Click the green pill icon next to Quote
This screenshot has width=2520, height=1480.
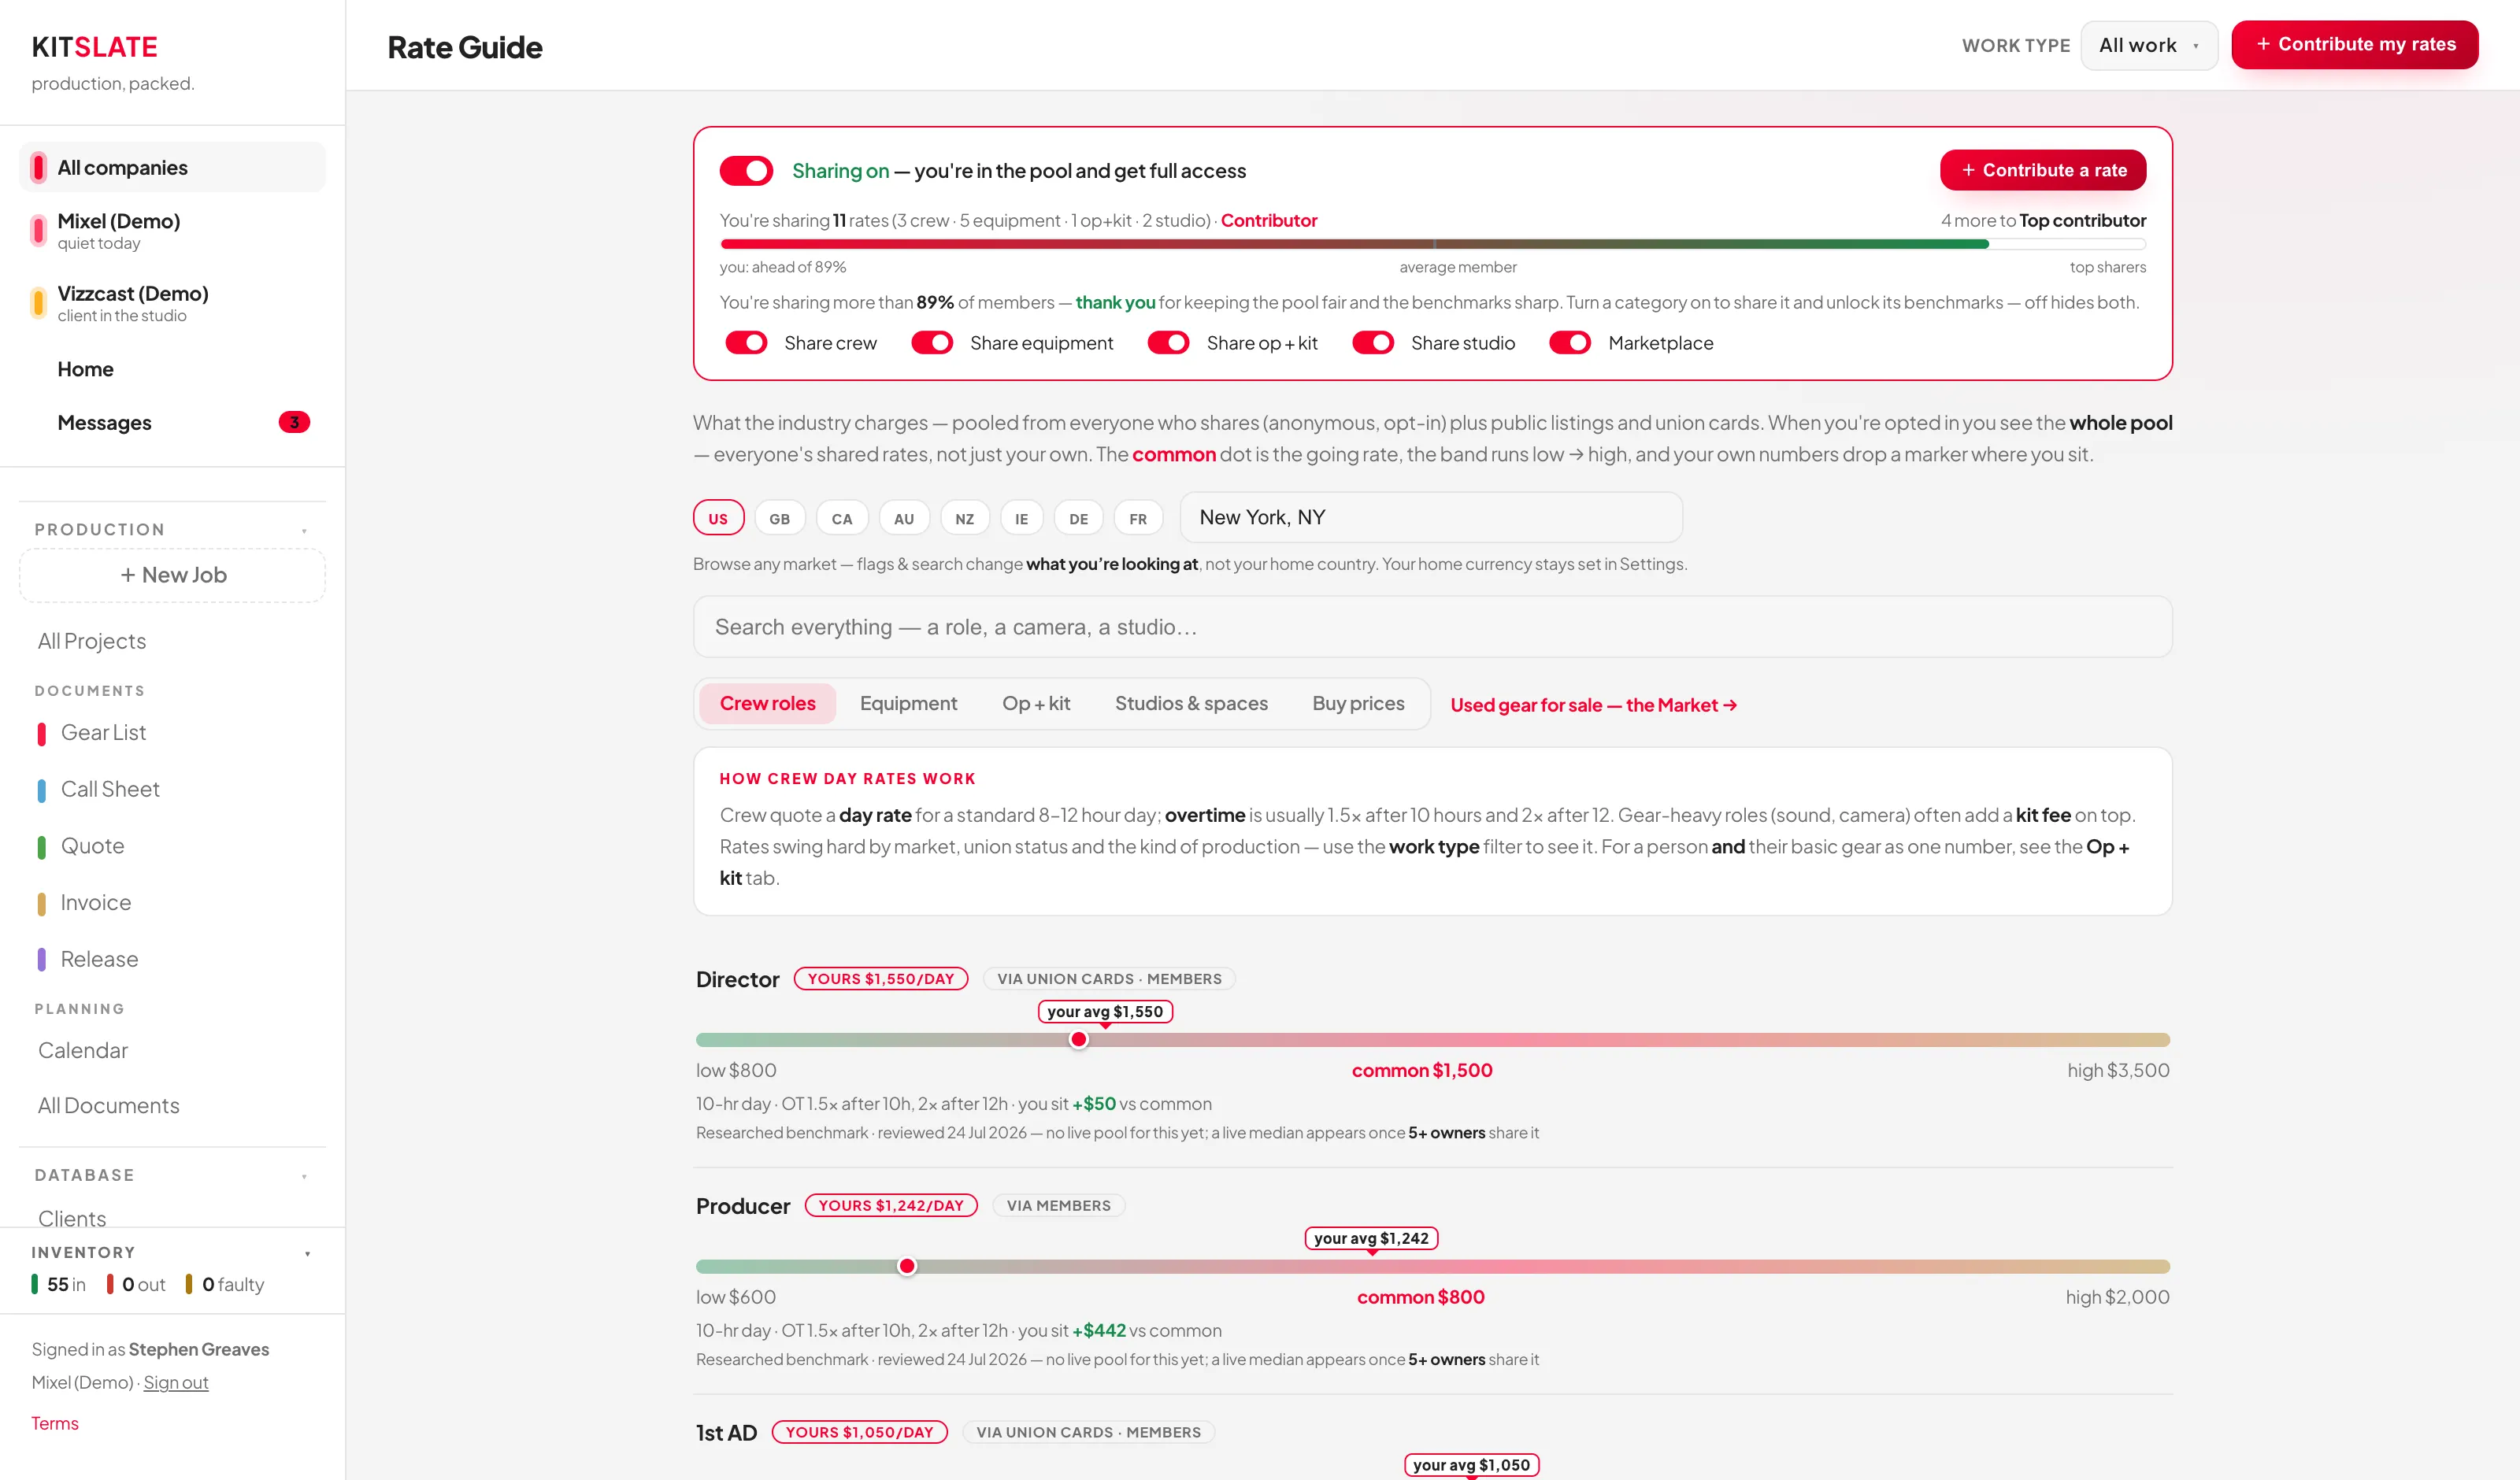pos(41,847)
